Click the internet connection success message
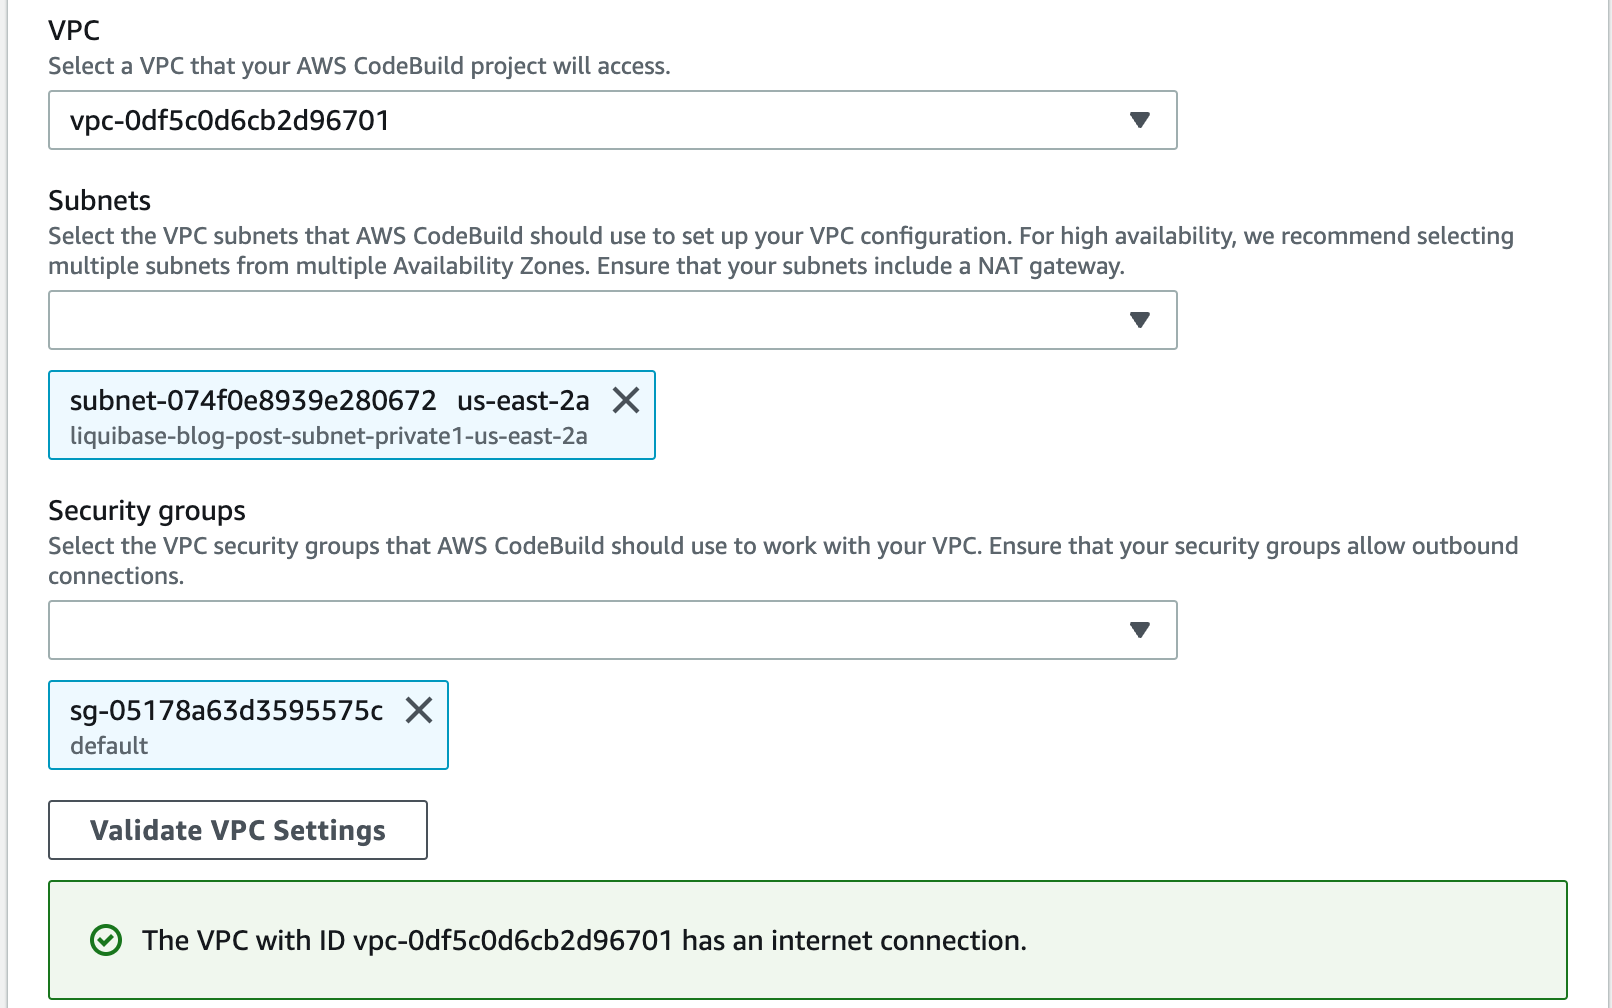1612x1008 pixels. (x=585, y=940)
